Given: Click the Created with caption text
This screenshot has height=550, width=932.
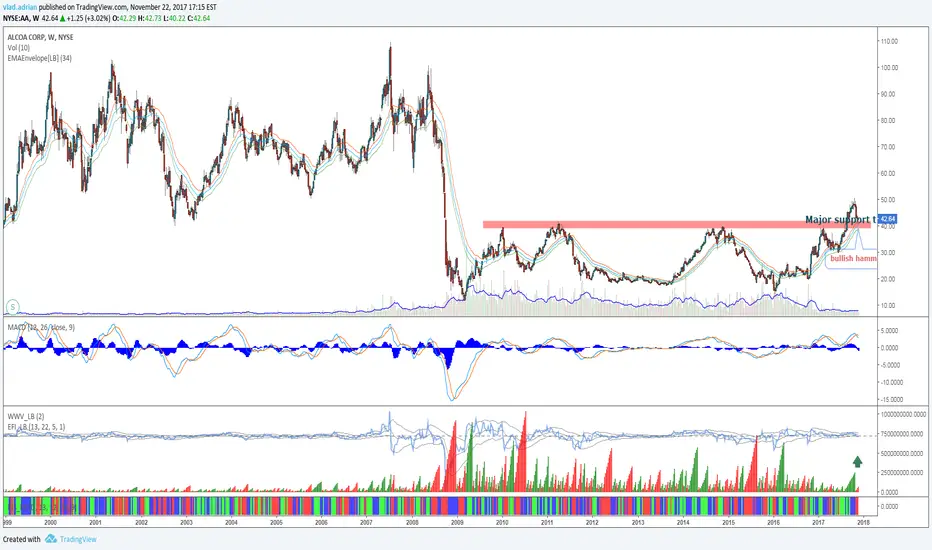Looking at the screenshot, I should click(21, 539).
